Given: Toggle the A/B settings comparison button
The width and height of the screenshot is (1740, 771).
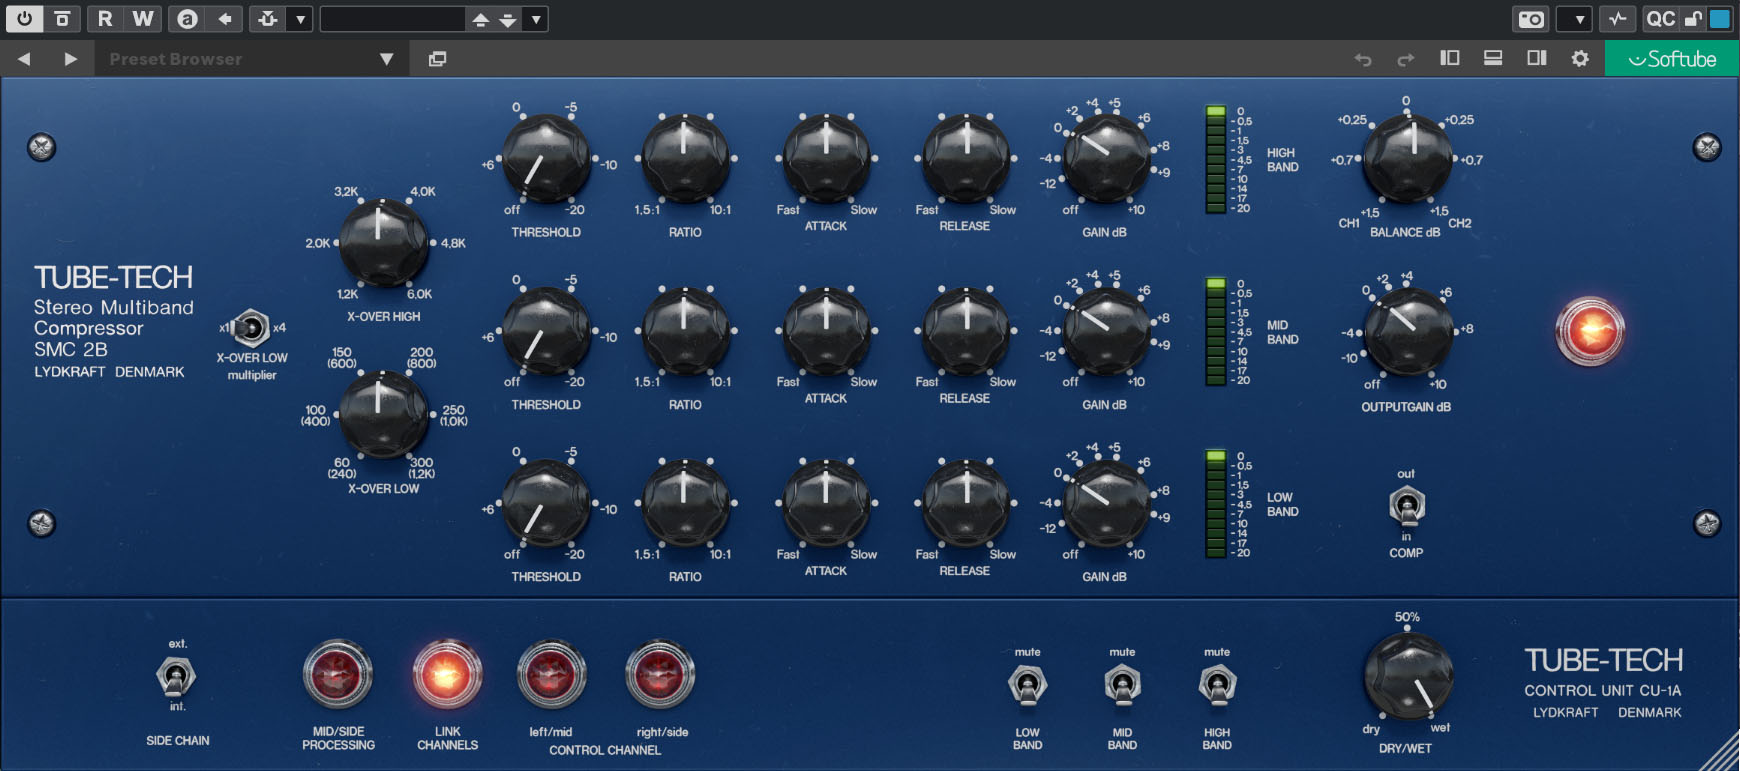Looking at the screenshot, I should click(x=187, y=18).
